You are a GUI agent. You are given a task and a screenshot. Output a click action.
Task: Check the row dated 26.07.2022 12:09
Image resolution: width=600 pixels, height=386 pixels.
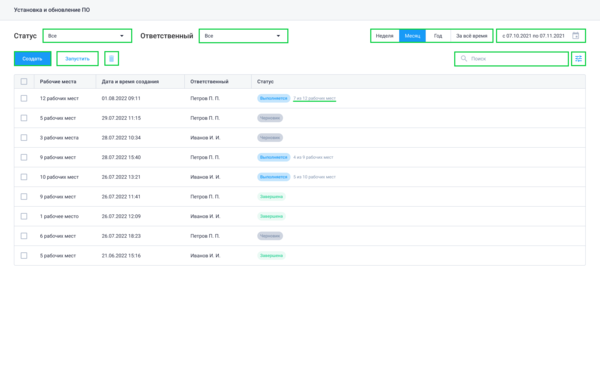pos(24,216)
